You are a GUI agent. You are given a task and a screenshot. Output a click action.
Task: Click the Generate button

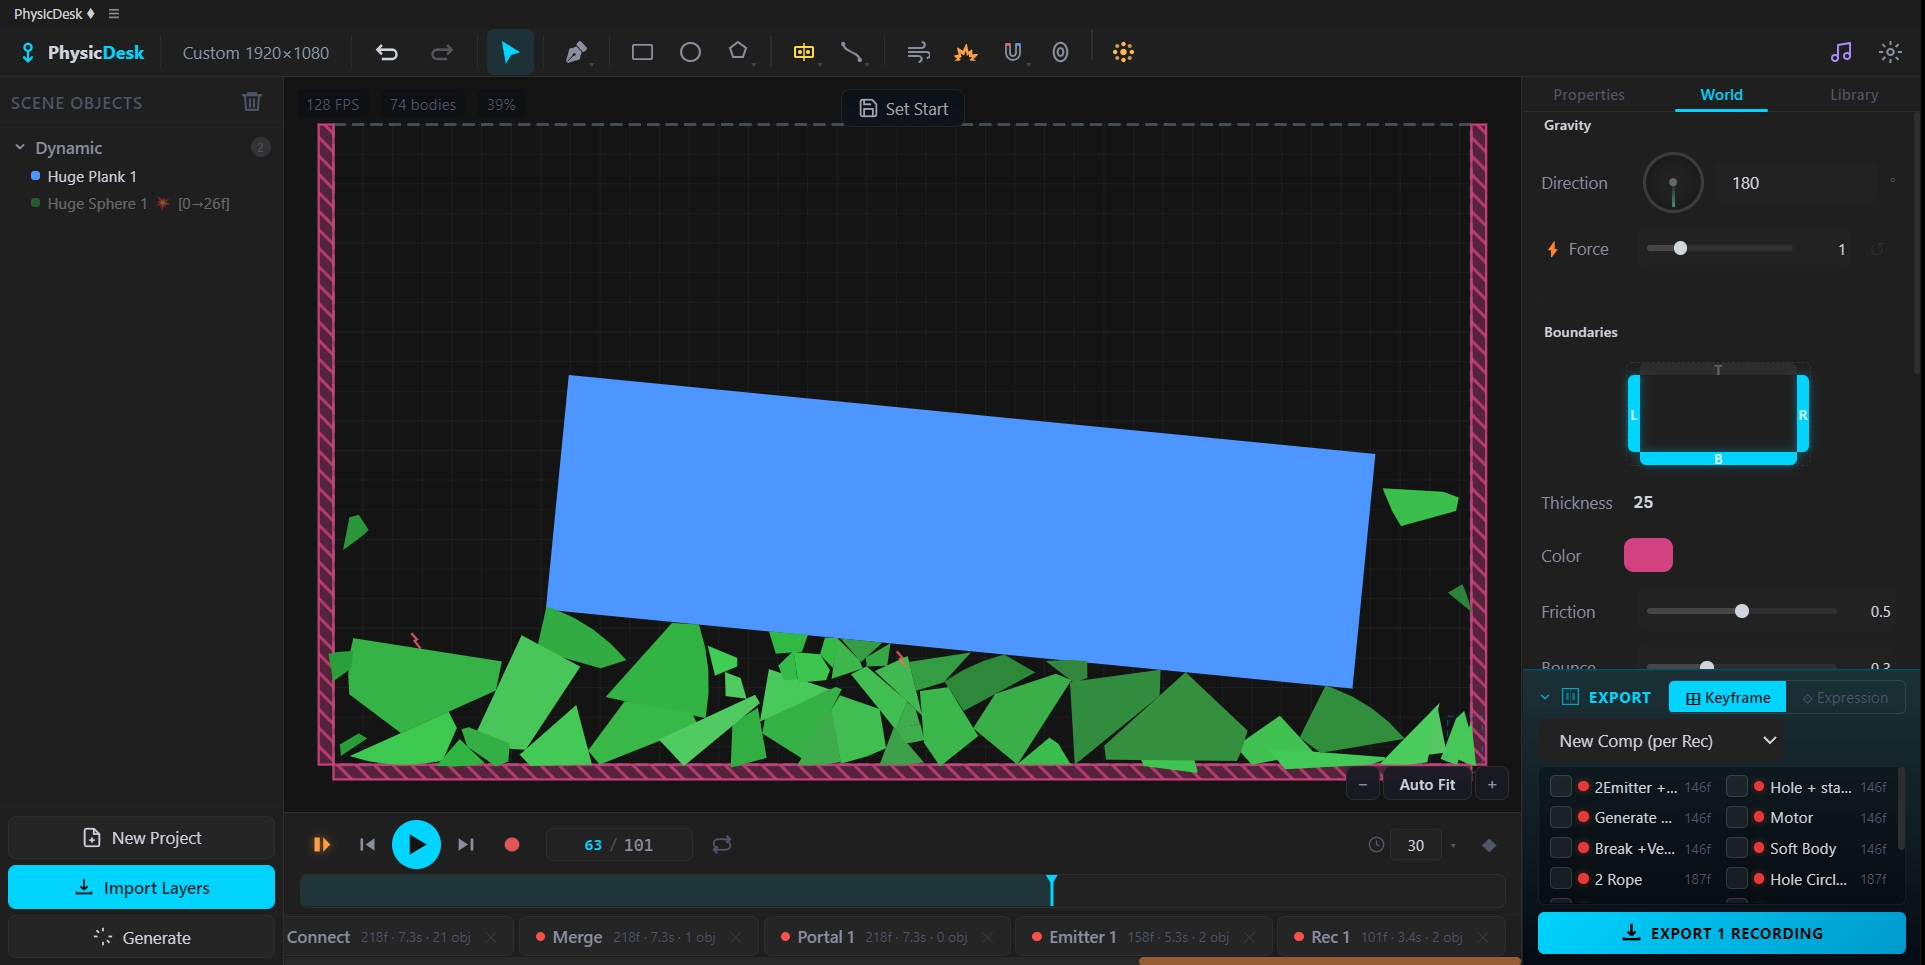point(141,938)
